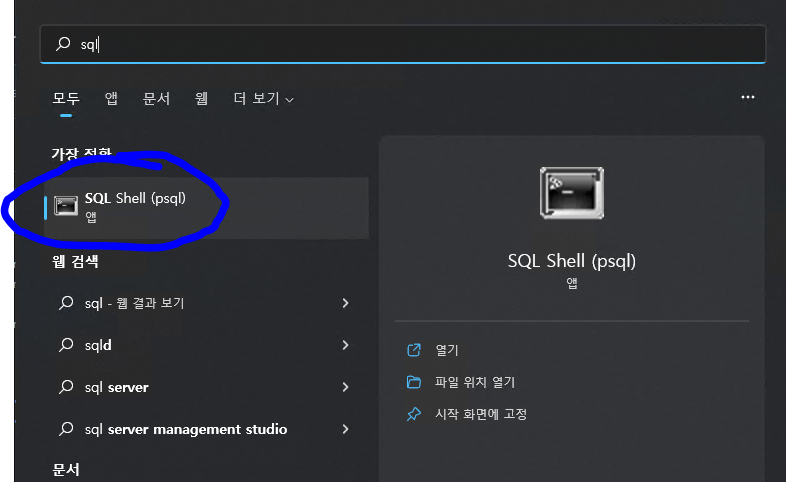Click the pin icon for 시작 화면에 고정
Screen dimensions: 786x482
tap(414, 414)
